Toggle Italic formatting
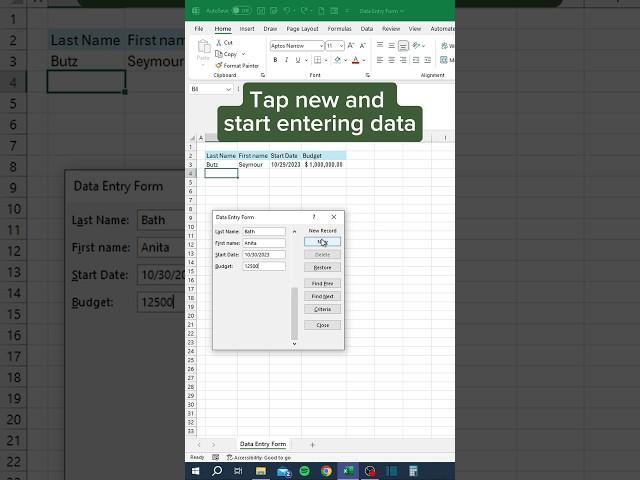 tap(287, 60)
